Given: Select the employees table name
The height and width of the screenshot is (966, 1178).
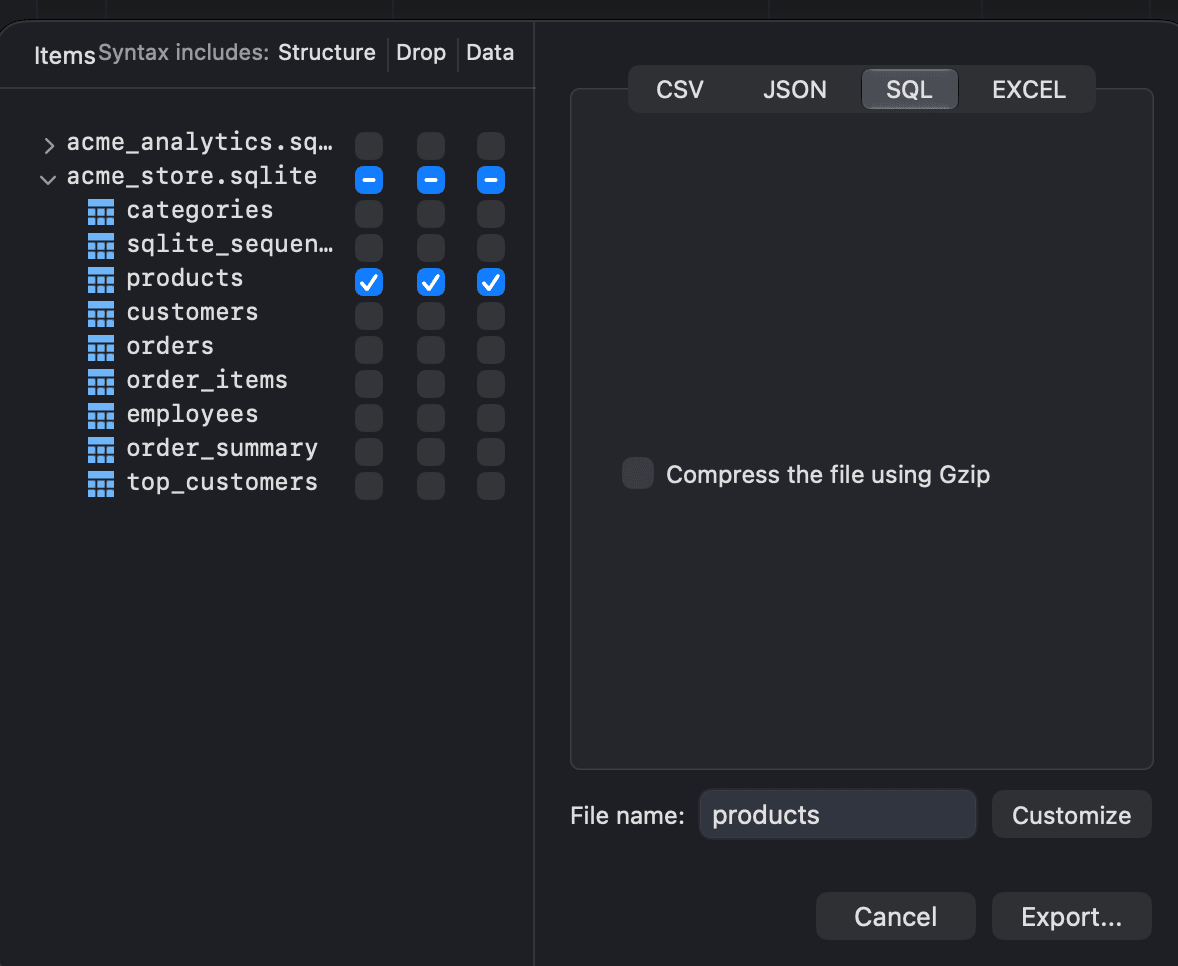Looking at the screenshot, I should (192, 415).
